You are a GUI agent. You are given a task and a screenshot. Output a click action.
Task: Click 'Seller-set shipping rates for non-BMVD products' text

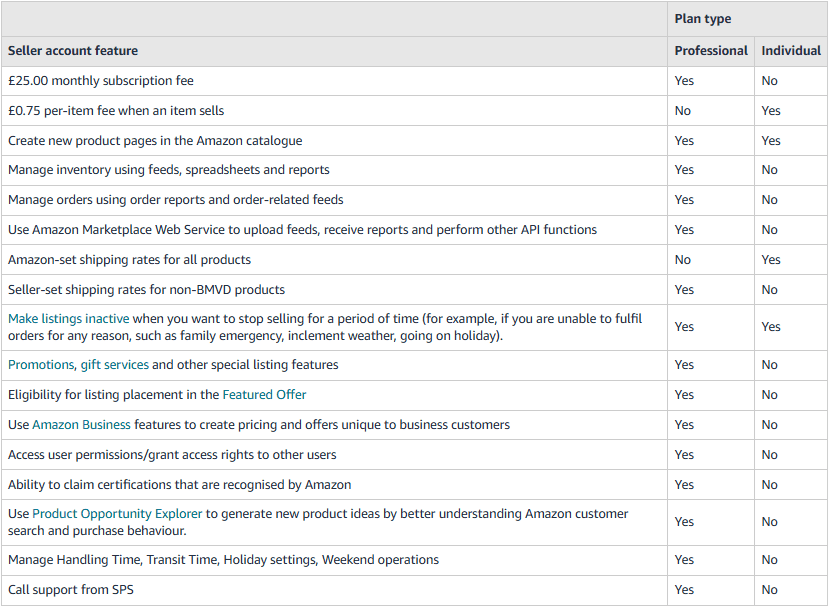tap(146, 290)
